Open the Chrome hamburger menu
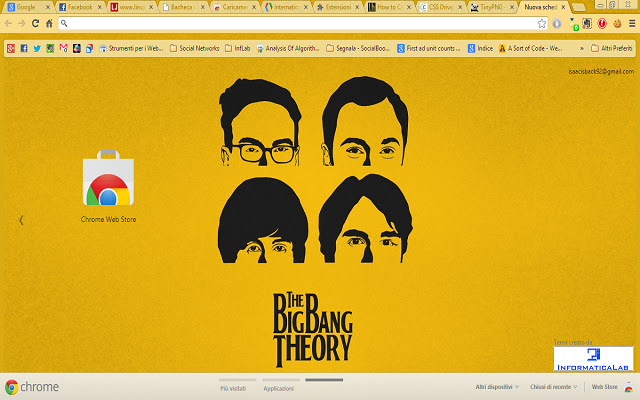This screenshot has width=640, height=400. 632,23
